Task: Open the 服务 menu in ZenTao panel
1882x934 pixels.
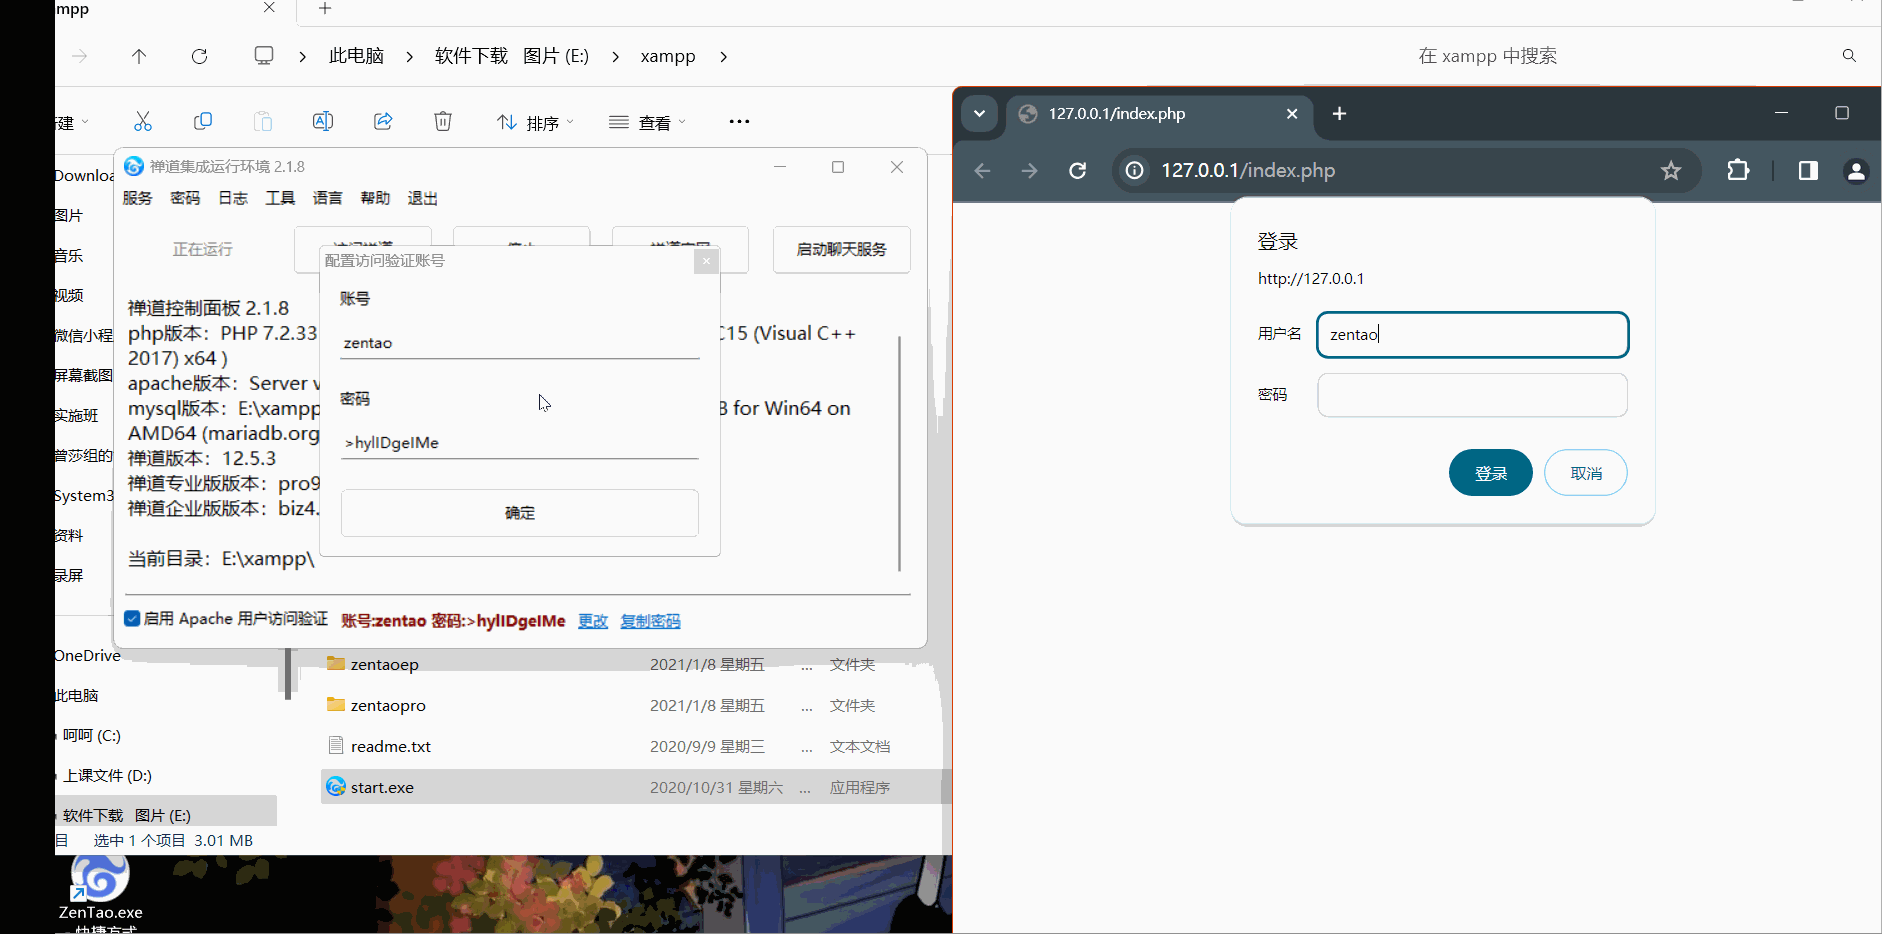Action: 137,198
